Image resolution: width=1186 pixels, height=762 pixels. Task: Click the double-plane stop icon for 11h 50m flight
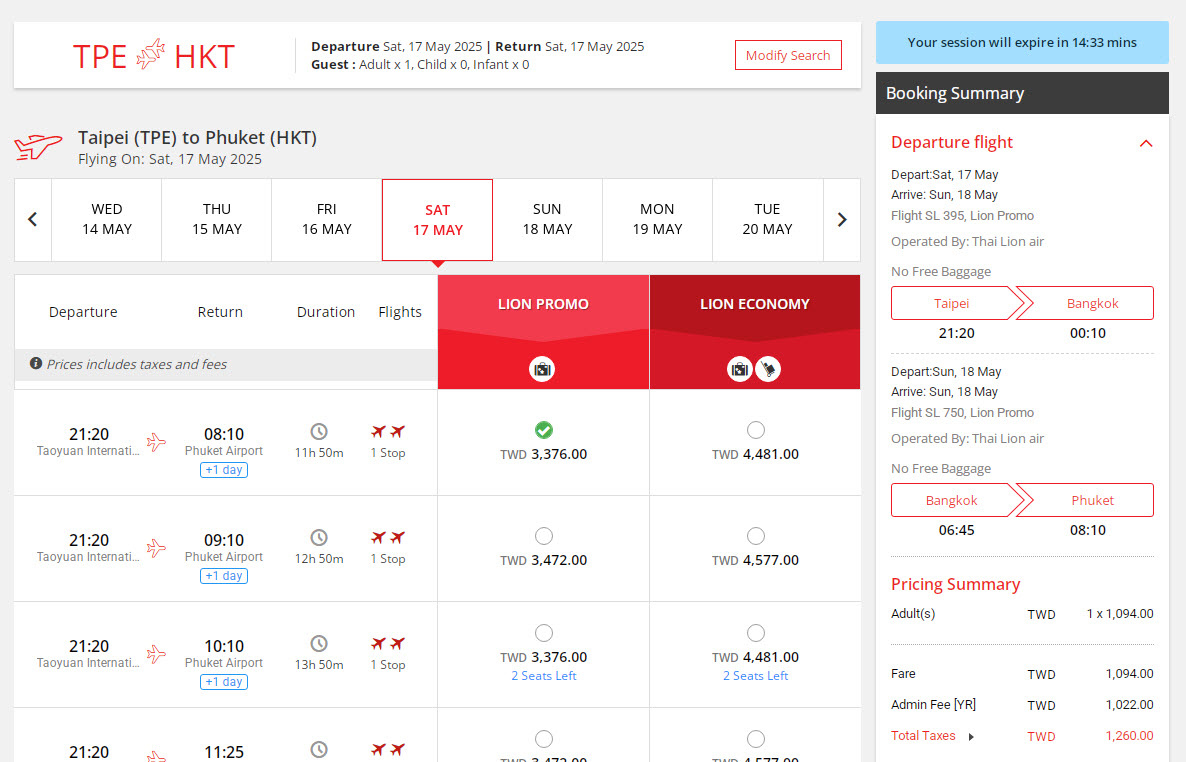(x=388, y=431)
